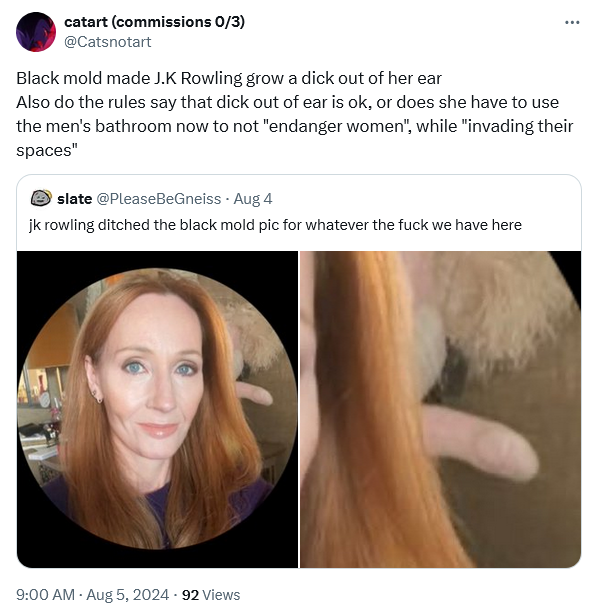Click the Aug 4 quoted tweet date
Screen dimensions: 598x615
[253, 199]
